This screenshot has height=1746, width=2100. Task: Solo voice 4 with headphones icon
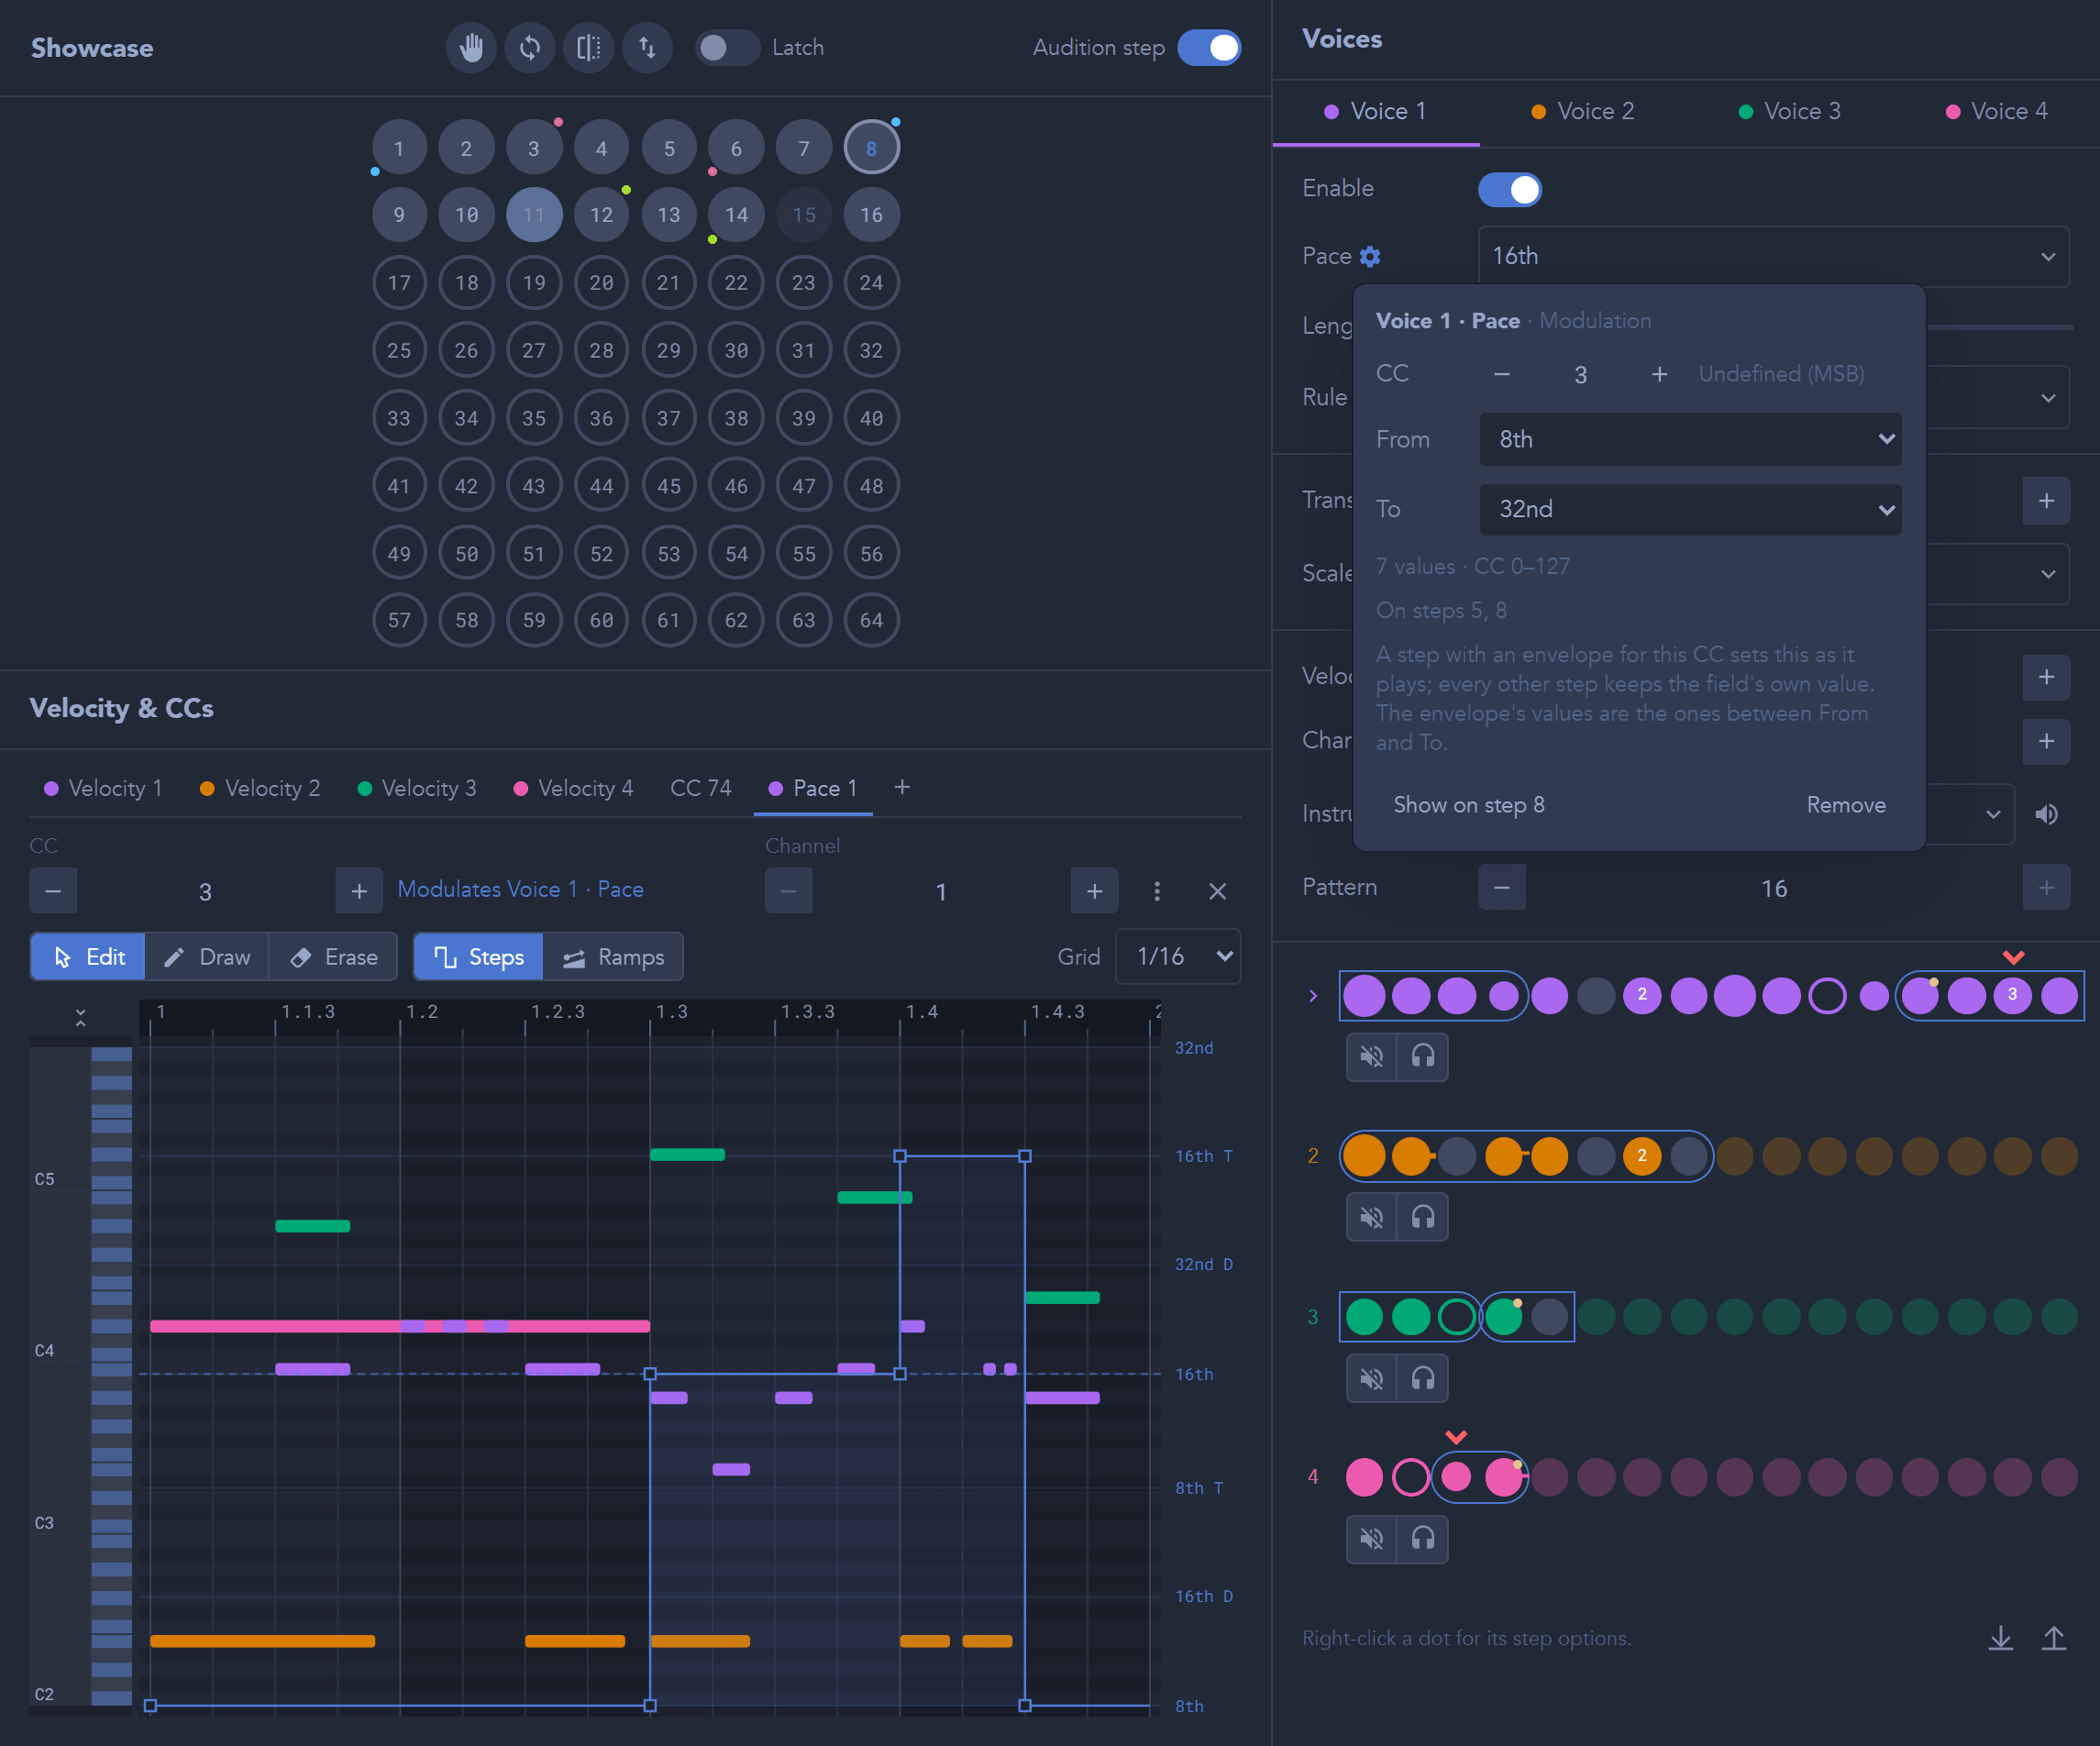[1423, 1539]
